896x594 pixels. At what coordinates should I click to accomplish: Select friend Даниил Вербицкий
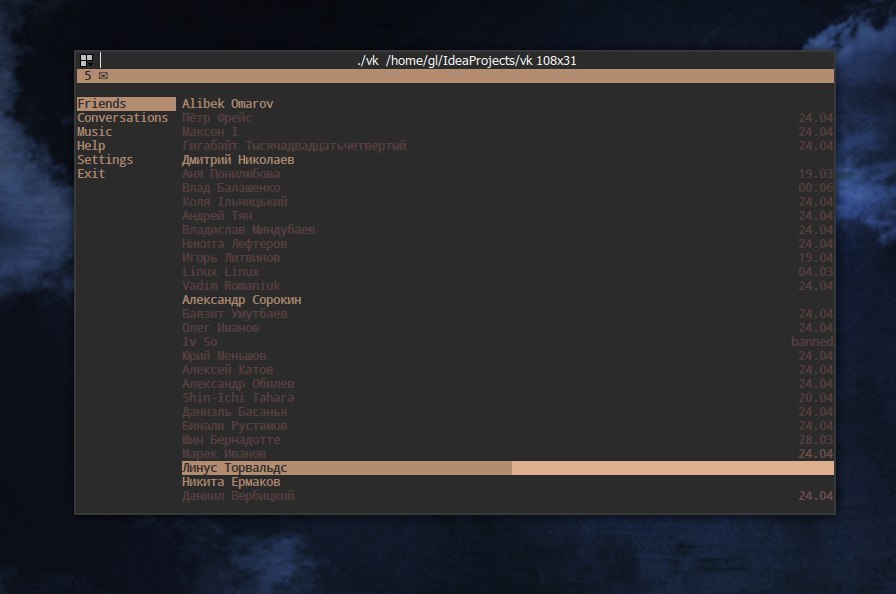click(238, 496)
